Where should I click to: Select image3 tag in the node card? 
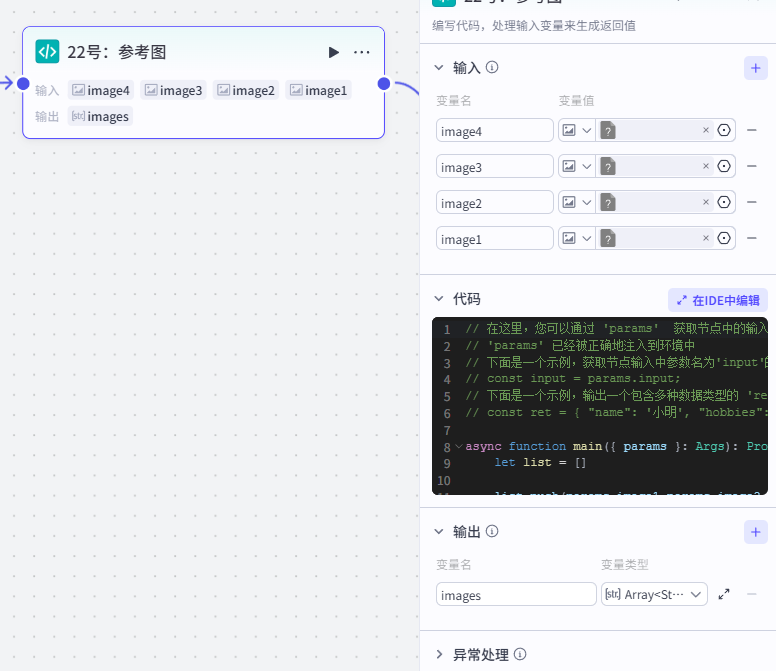point(173,90)
